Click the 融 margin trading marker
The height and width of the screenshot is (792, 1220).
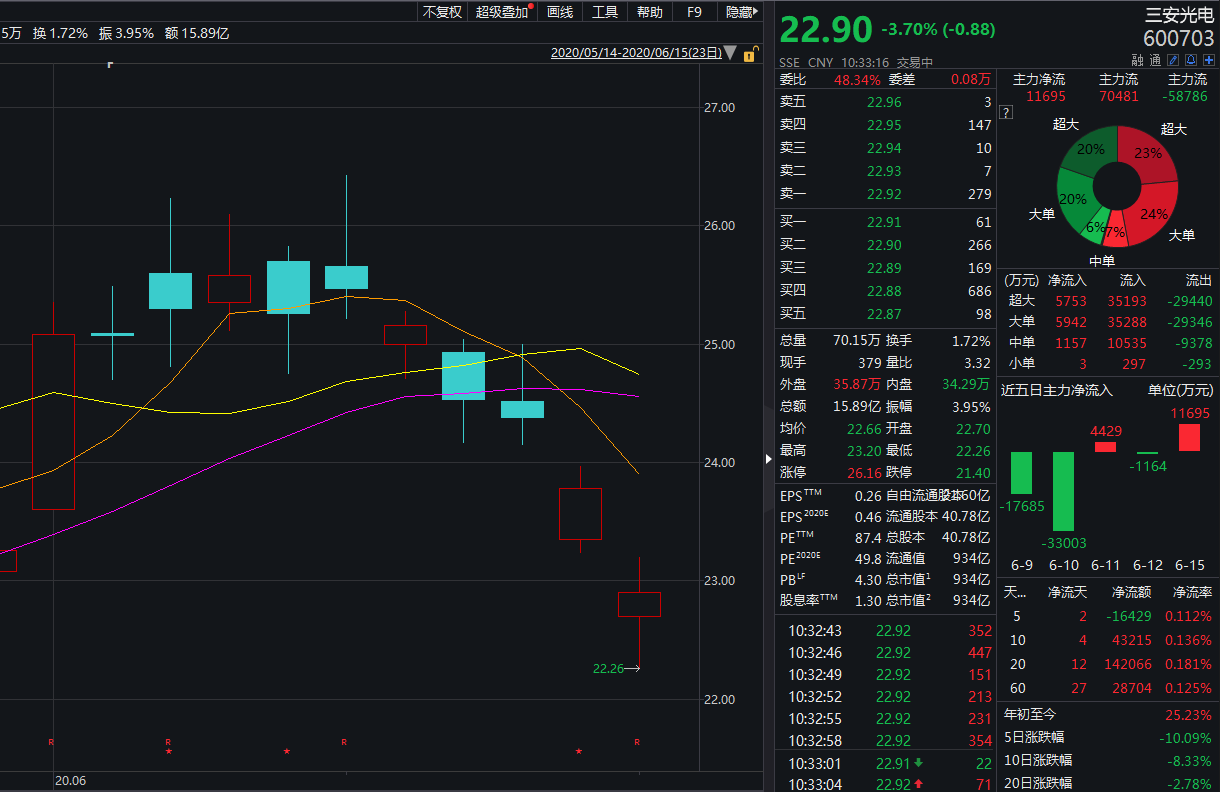(1138, 60)
